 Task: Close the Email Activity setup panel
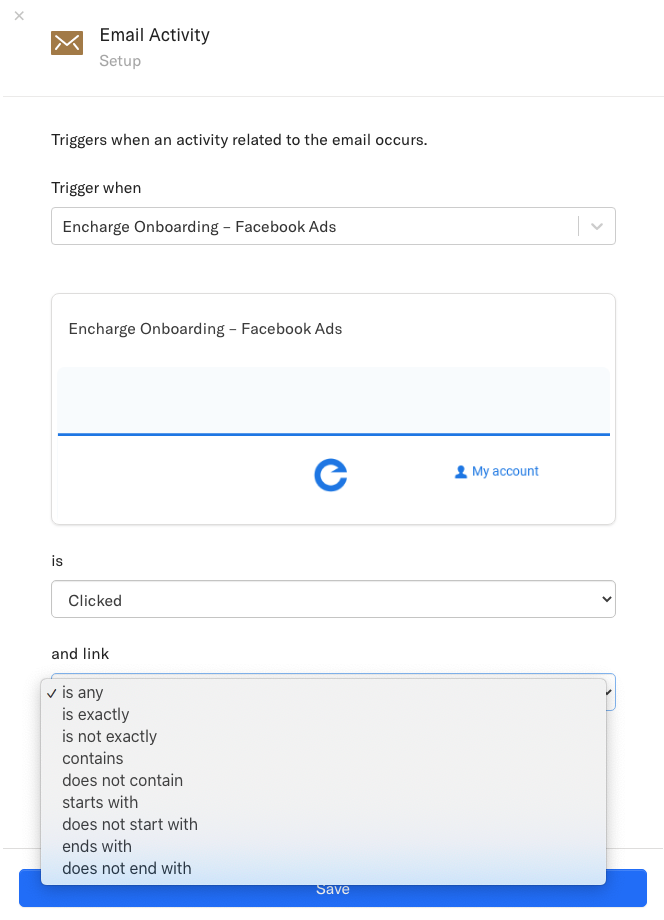point(19,16)
